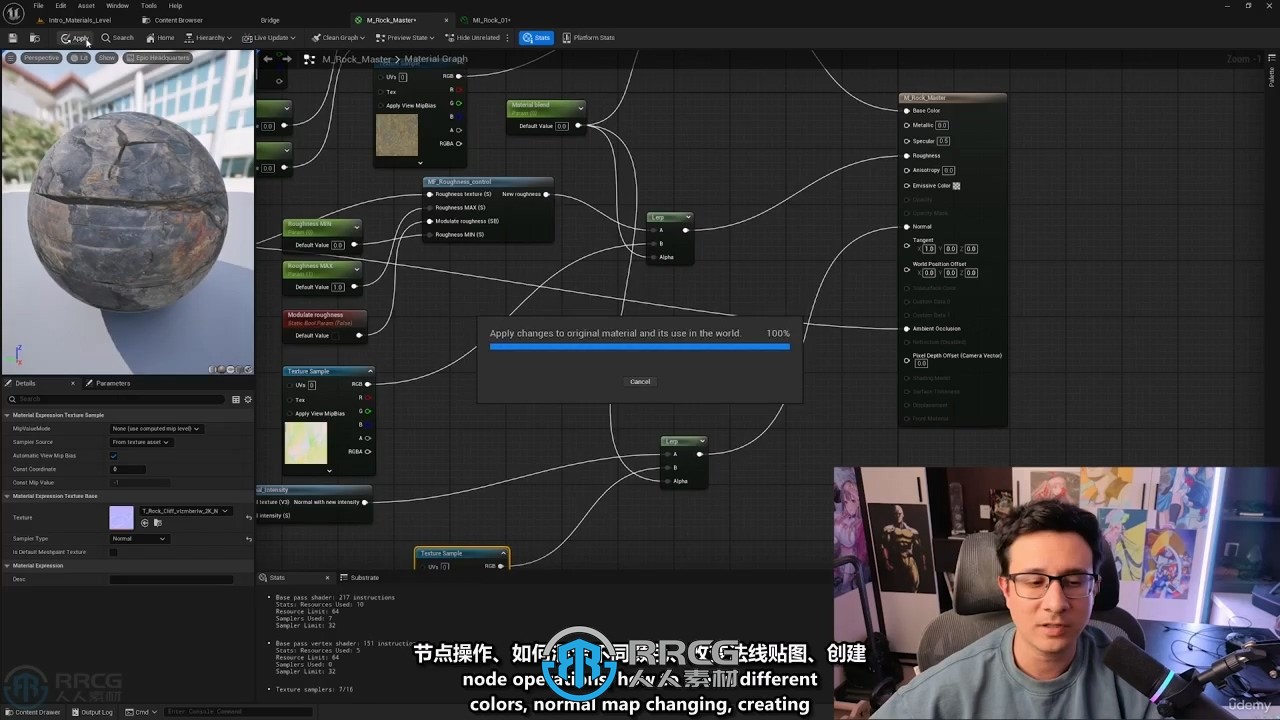
Task: Switch to the Parameters panel tab
Action: coord(107,383)
